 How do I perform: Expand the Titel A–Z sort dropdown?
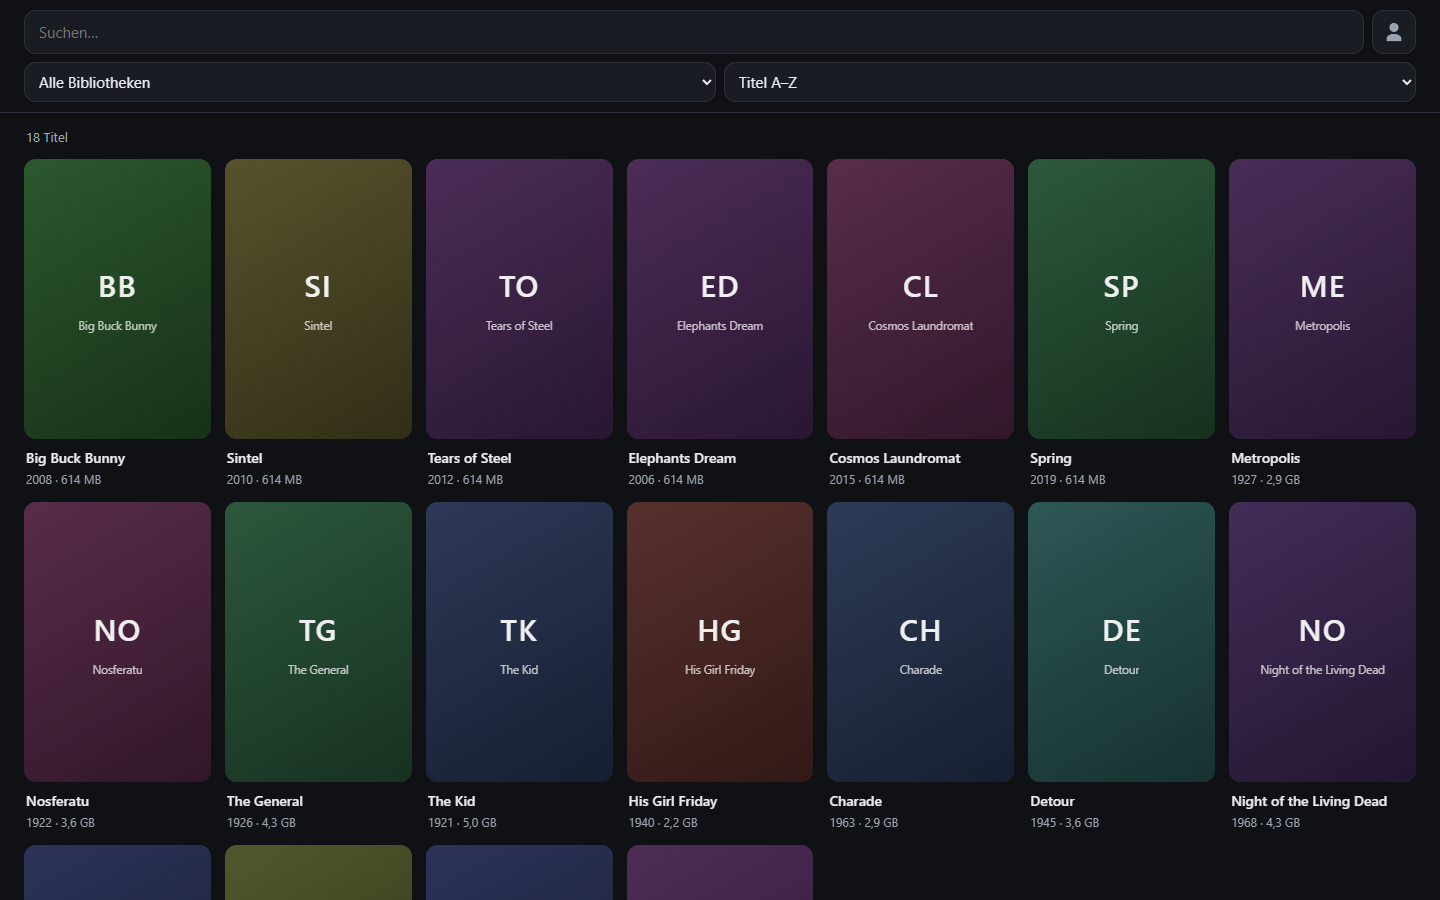1069,82
